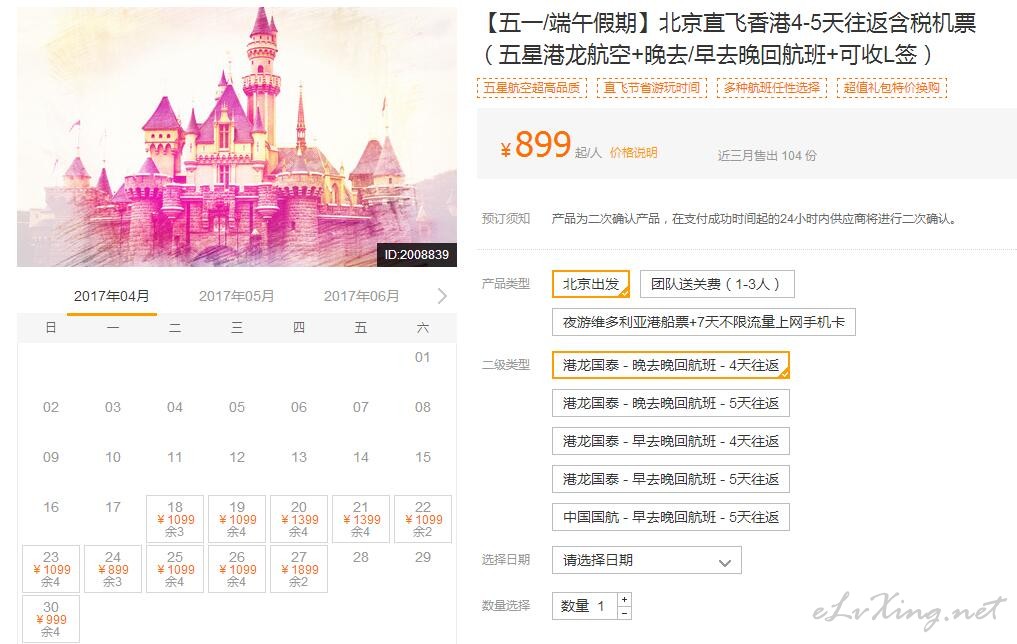Click the 超值礼包特价换购 tag
The width and height of the screenshot is (1017, 644).
(x=892, y=88)
